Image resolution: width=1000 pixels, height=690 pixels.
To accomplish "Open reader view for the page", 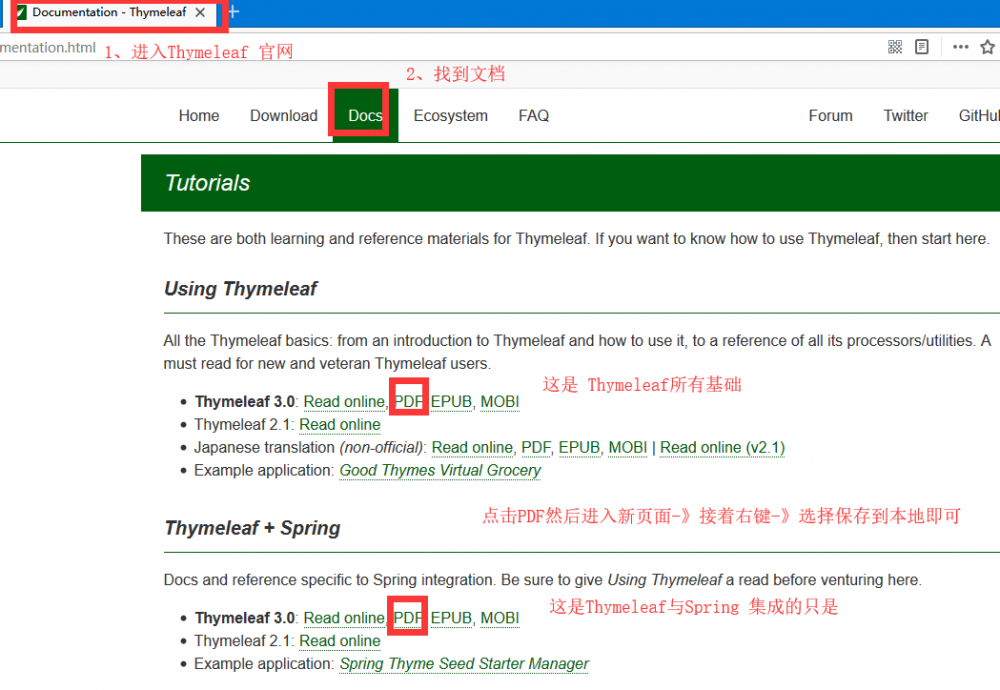I will 921,46.
